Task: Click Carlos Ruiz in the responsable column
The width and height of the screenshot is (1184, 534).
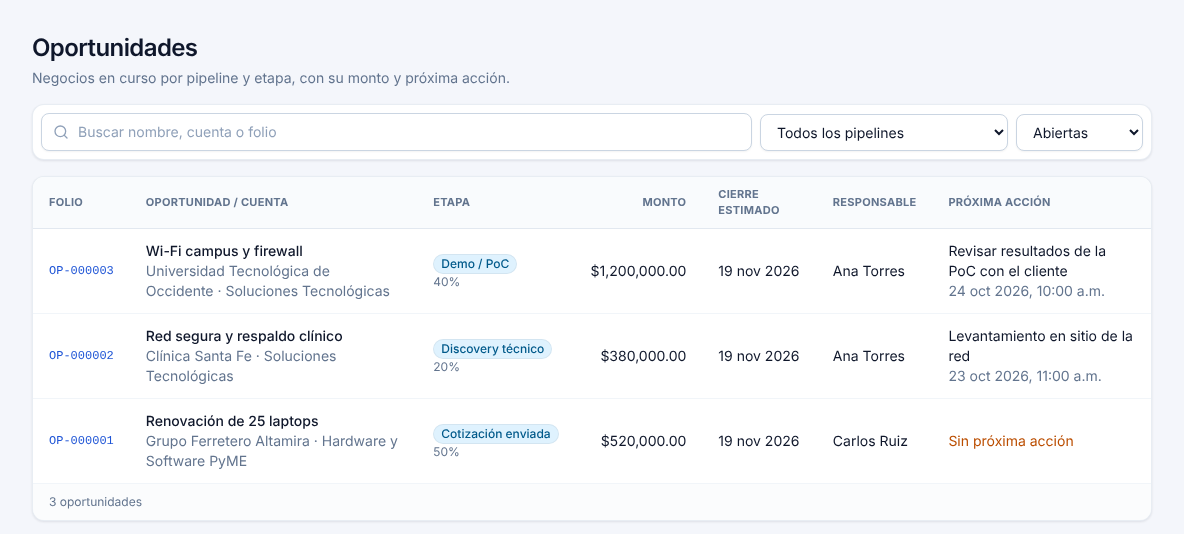Action: click(x=870, y=441)
